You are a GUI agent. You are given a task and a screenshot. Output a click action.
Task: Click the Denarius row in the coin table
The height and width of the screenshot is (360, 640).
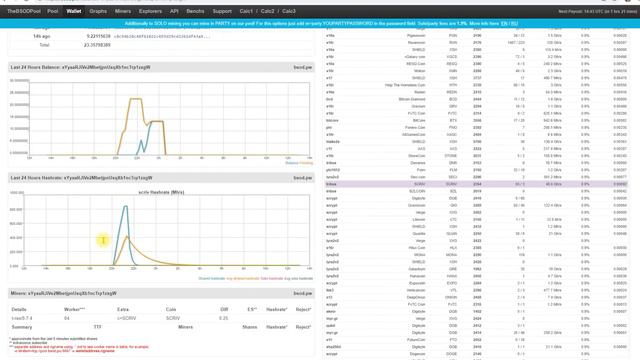coord(476,163)
